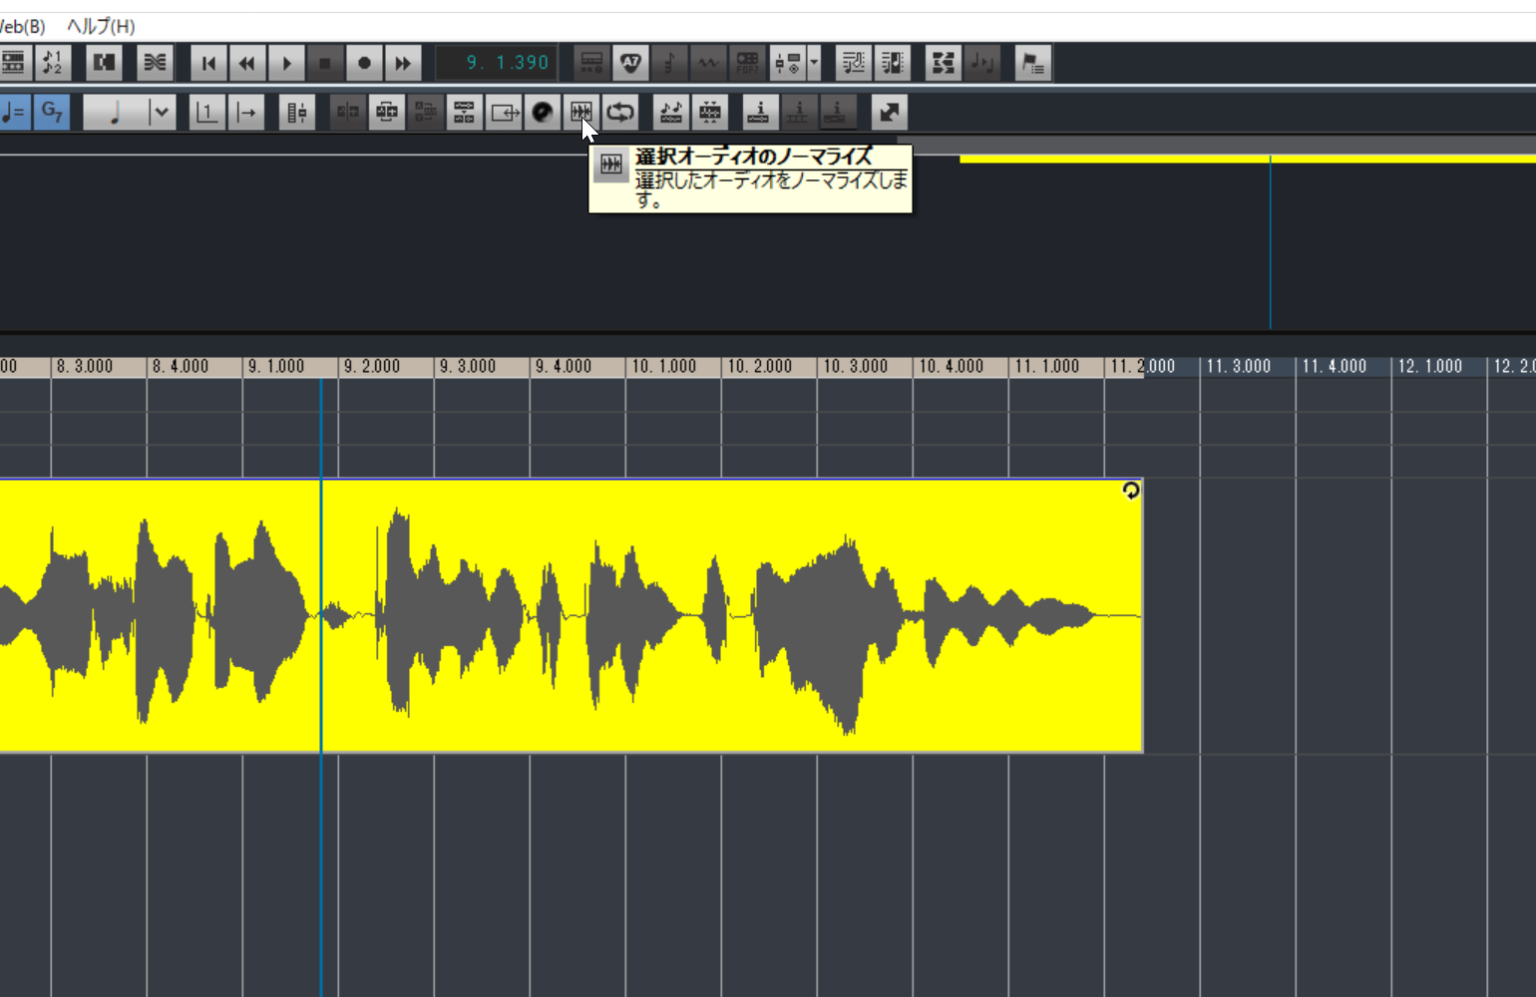Viewport: 1536px width, 997px height.
Task: Click the loop arrows toolbar icon
Action: point(620,112)
